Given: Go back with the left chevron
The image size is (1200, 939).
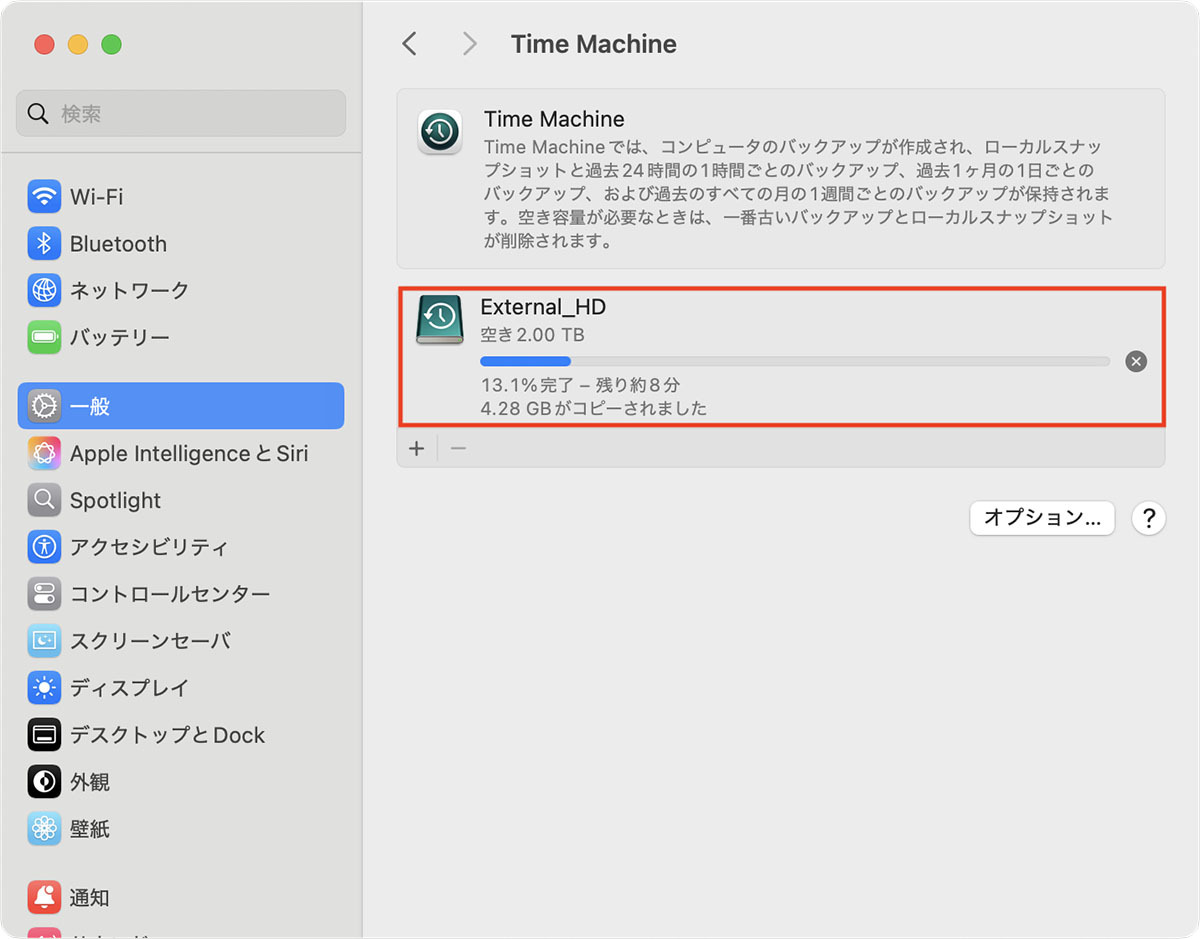Looking at the screenshot, I should (409, 43).
